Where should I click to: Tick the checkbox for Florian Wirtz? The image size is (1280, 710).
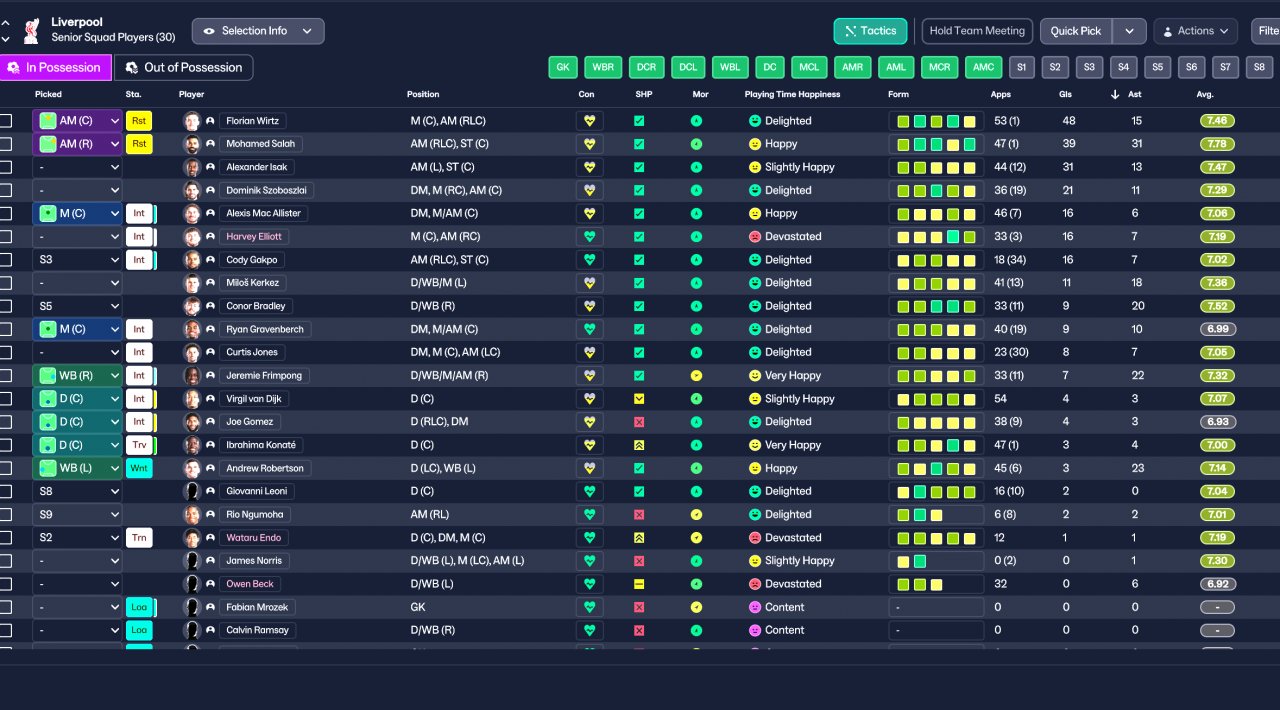point(6,121)
